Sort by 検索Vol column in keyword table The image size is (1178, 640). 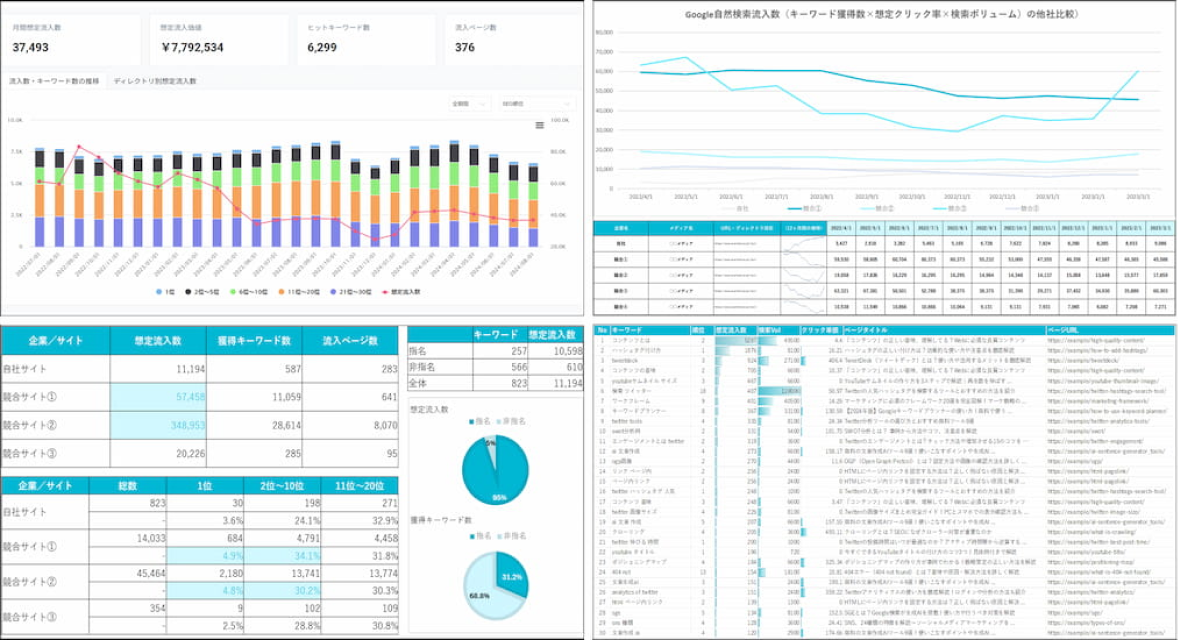[x=771, y=329]
